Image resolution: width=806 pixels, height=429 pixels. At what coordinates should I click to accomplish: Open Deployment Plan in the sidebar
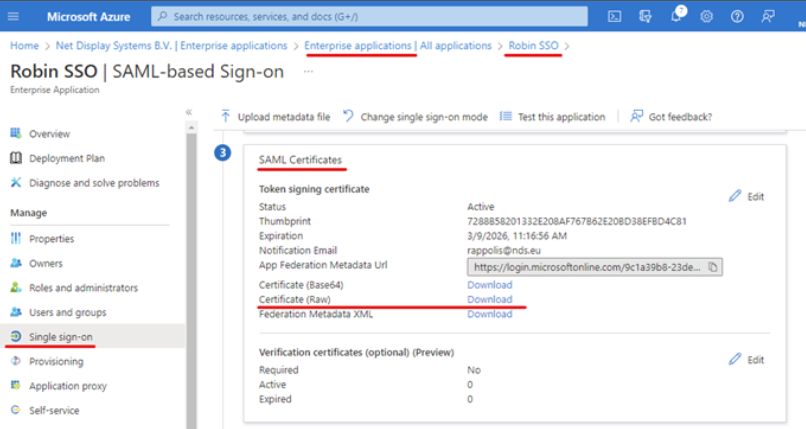(x=67, y=158)
